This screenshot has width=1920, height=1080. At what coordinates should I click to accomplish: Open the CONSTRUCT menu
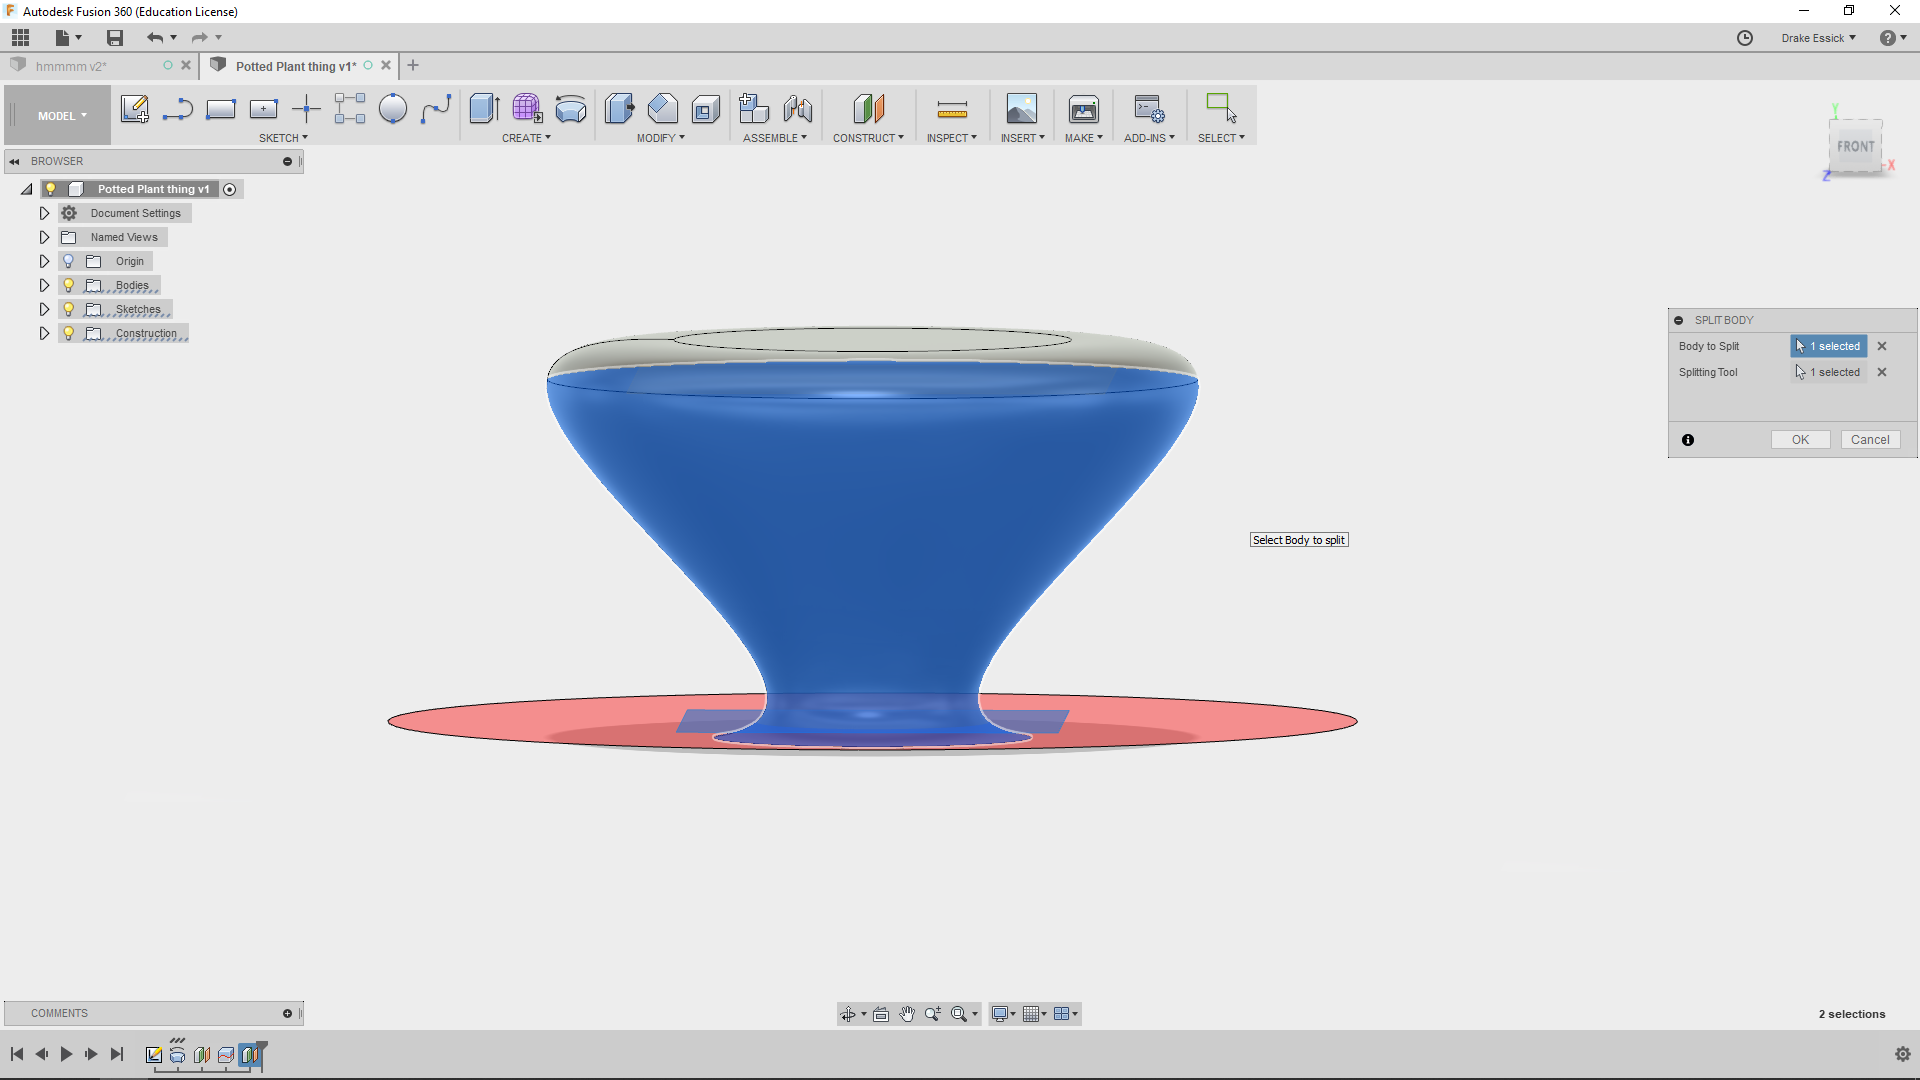pos(868,138)
